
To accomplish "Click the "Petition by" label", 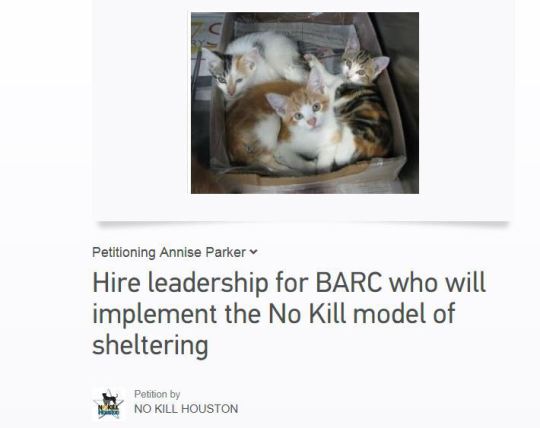I will [157, 394].
